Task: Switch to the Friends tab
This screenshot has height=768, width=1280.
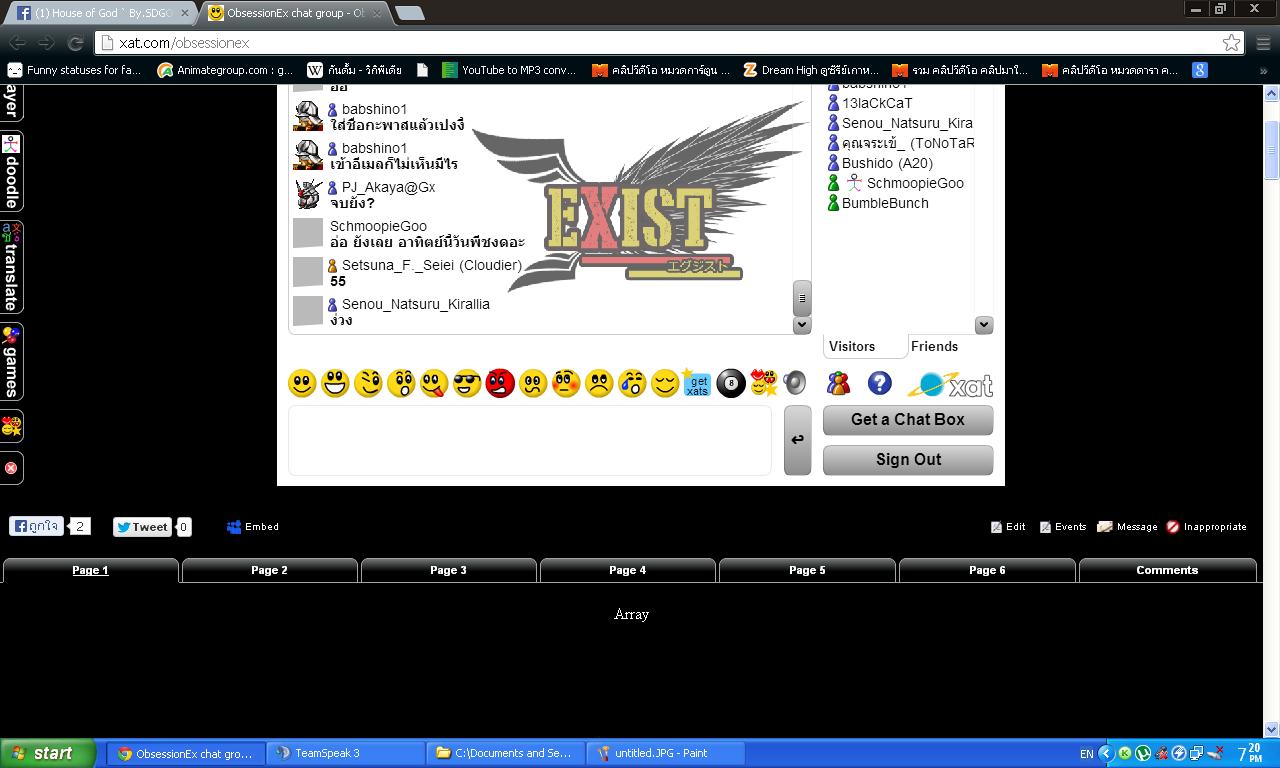Action: [x=935, y=346]
